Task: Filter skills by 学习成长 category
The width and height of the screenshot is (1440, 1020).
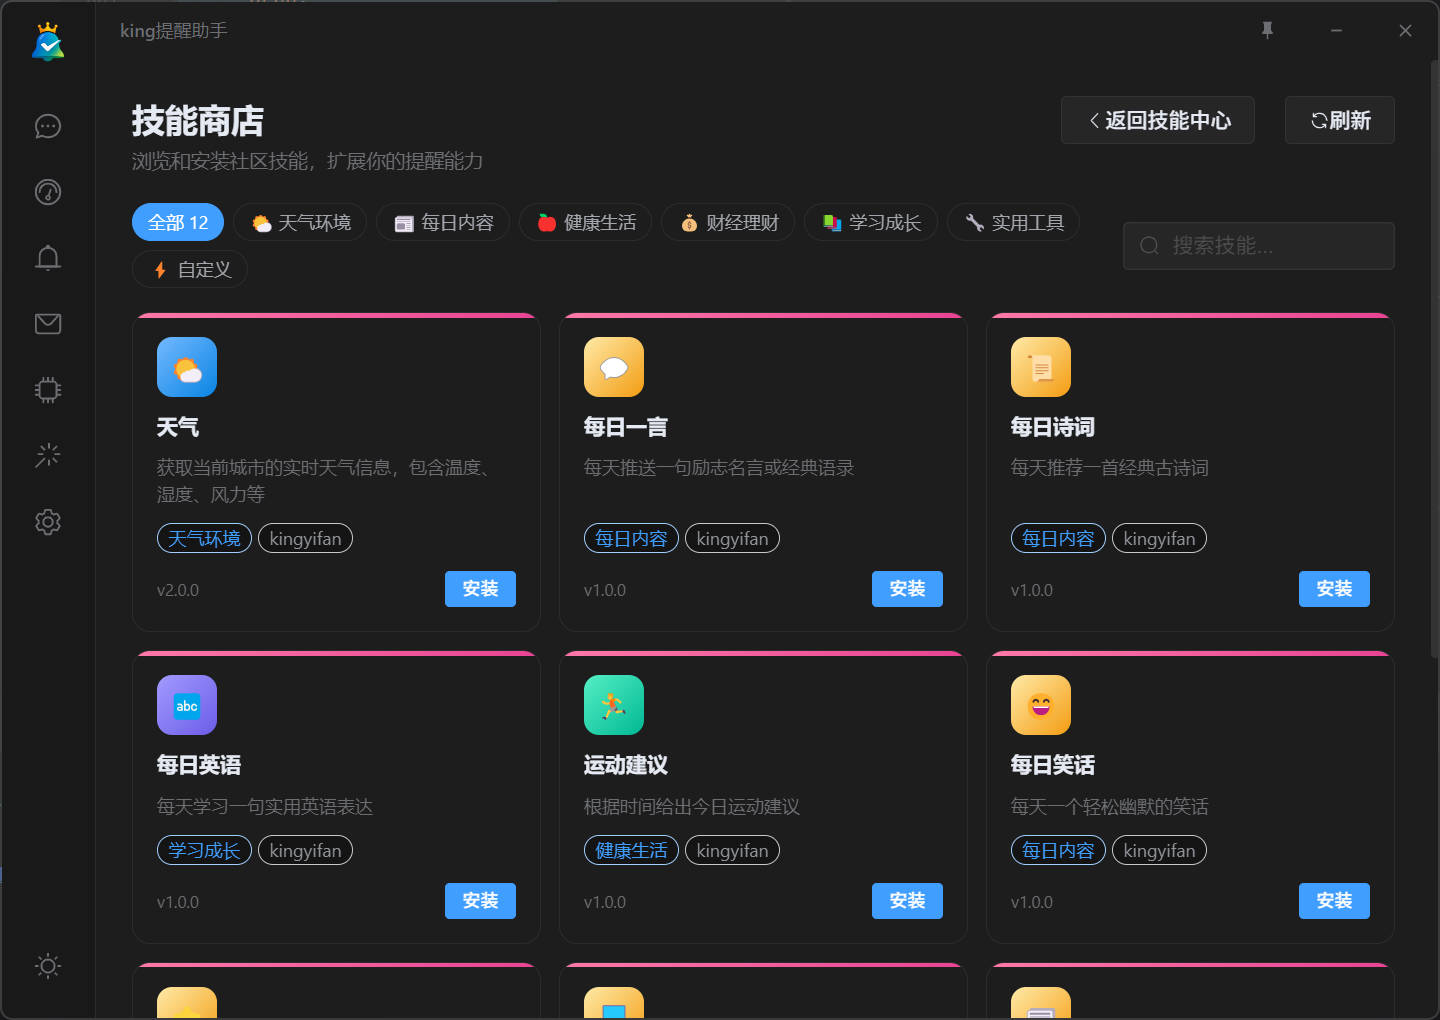Action: coord(870,222)
